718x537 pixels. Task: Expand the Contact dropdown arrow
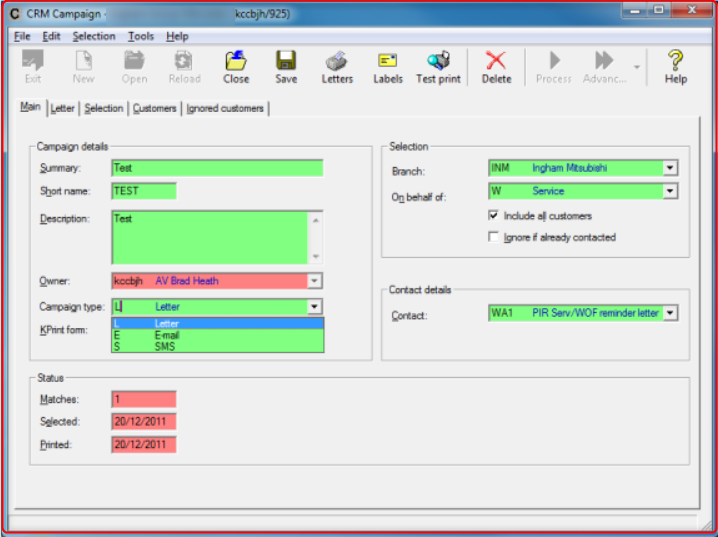670,313
